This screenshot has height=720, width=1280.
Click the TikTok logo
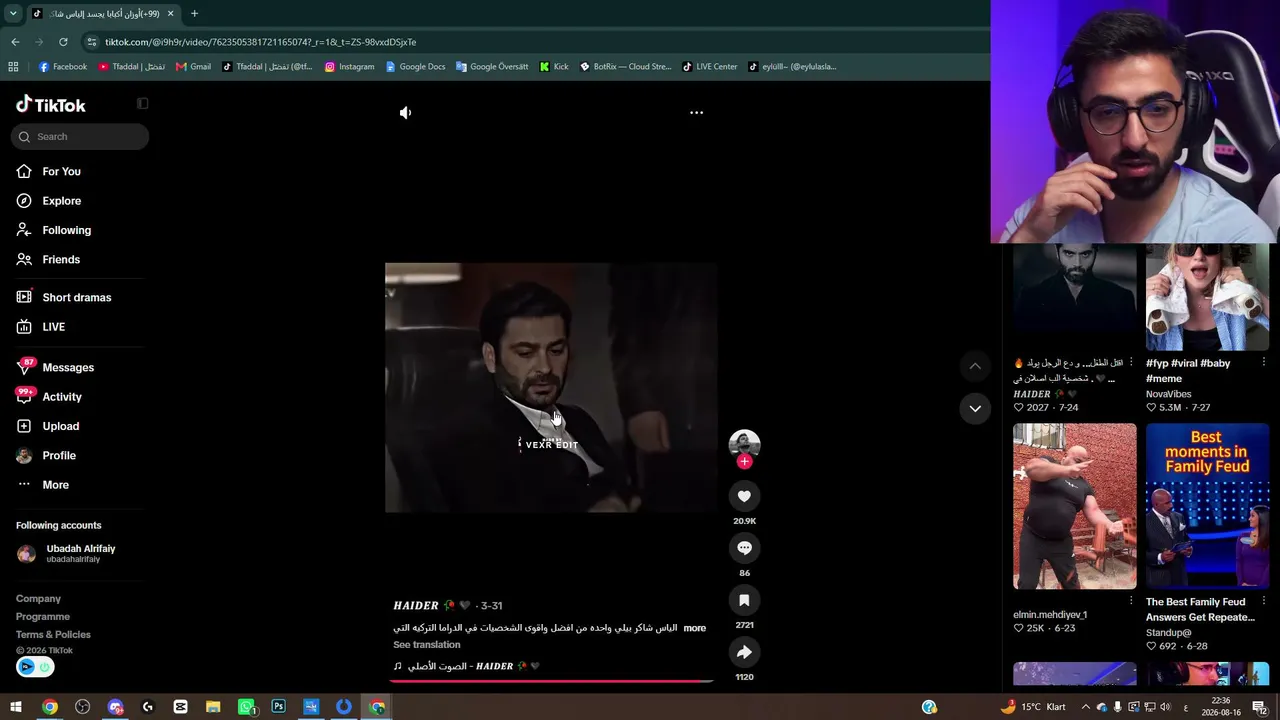pos(51,105)
